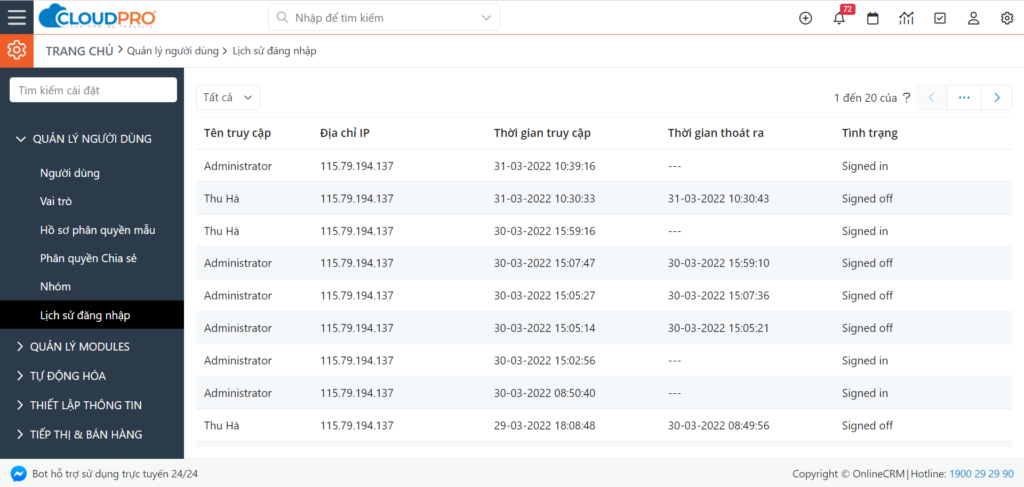Open the user profile icon
Image resolution: width=1024 pixels, height=487 pixels.
pos(973,18)
